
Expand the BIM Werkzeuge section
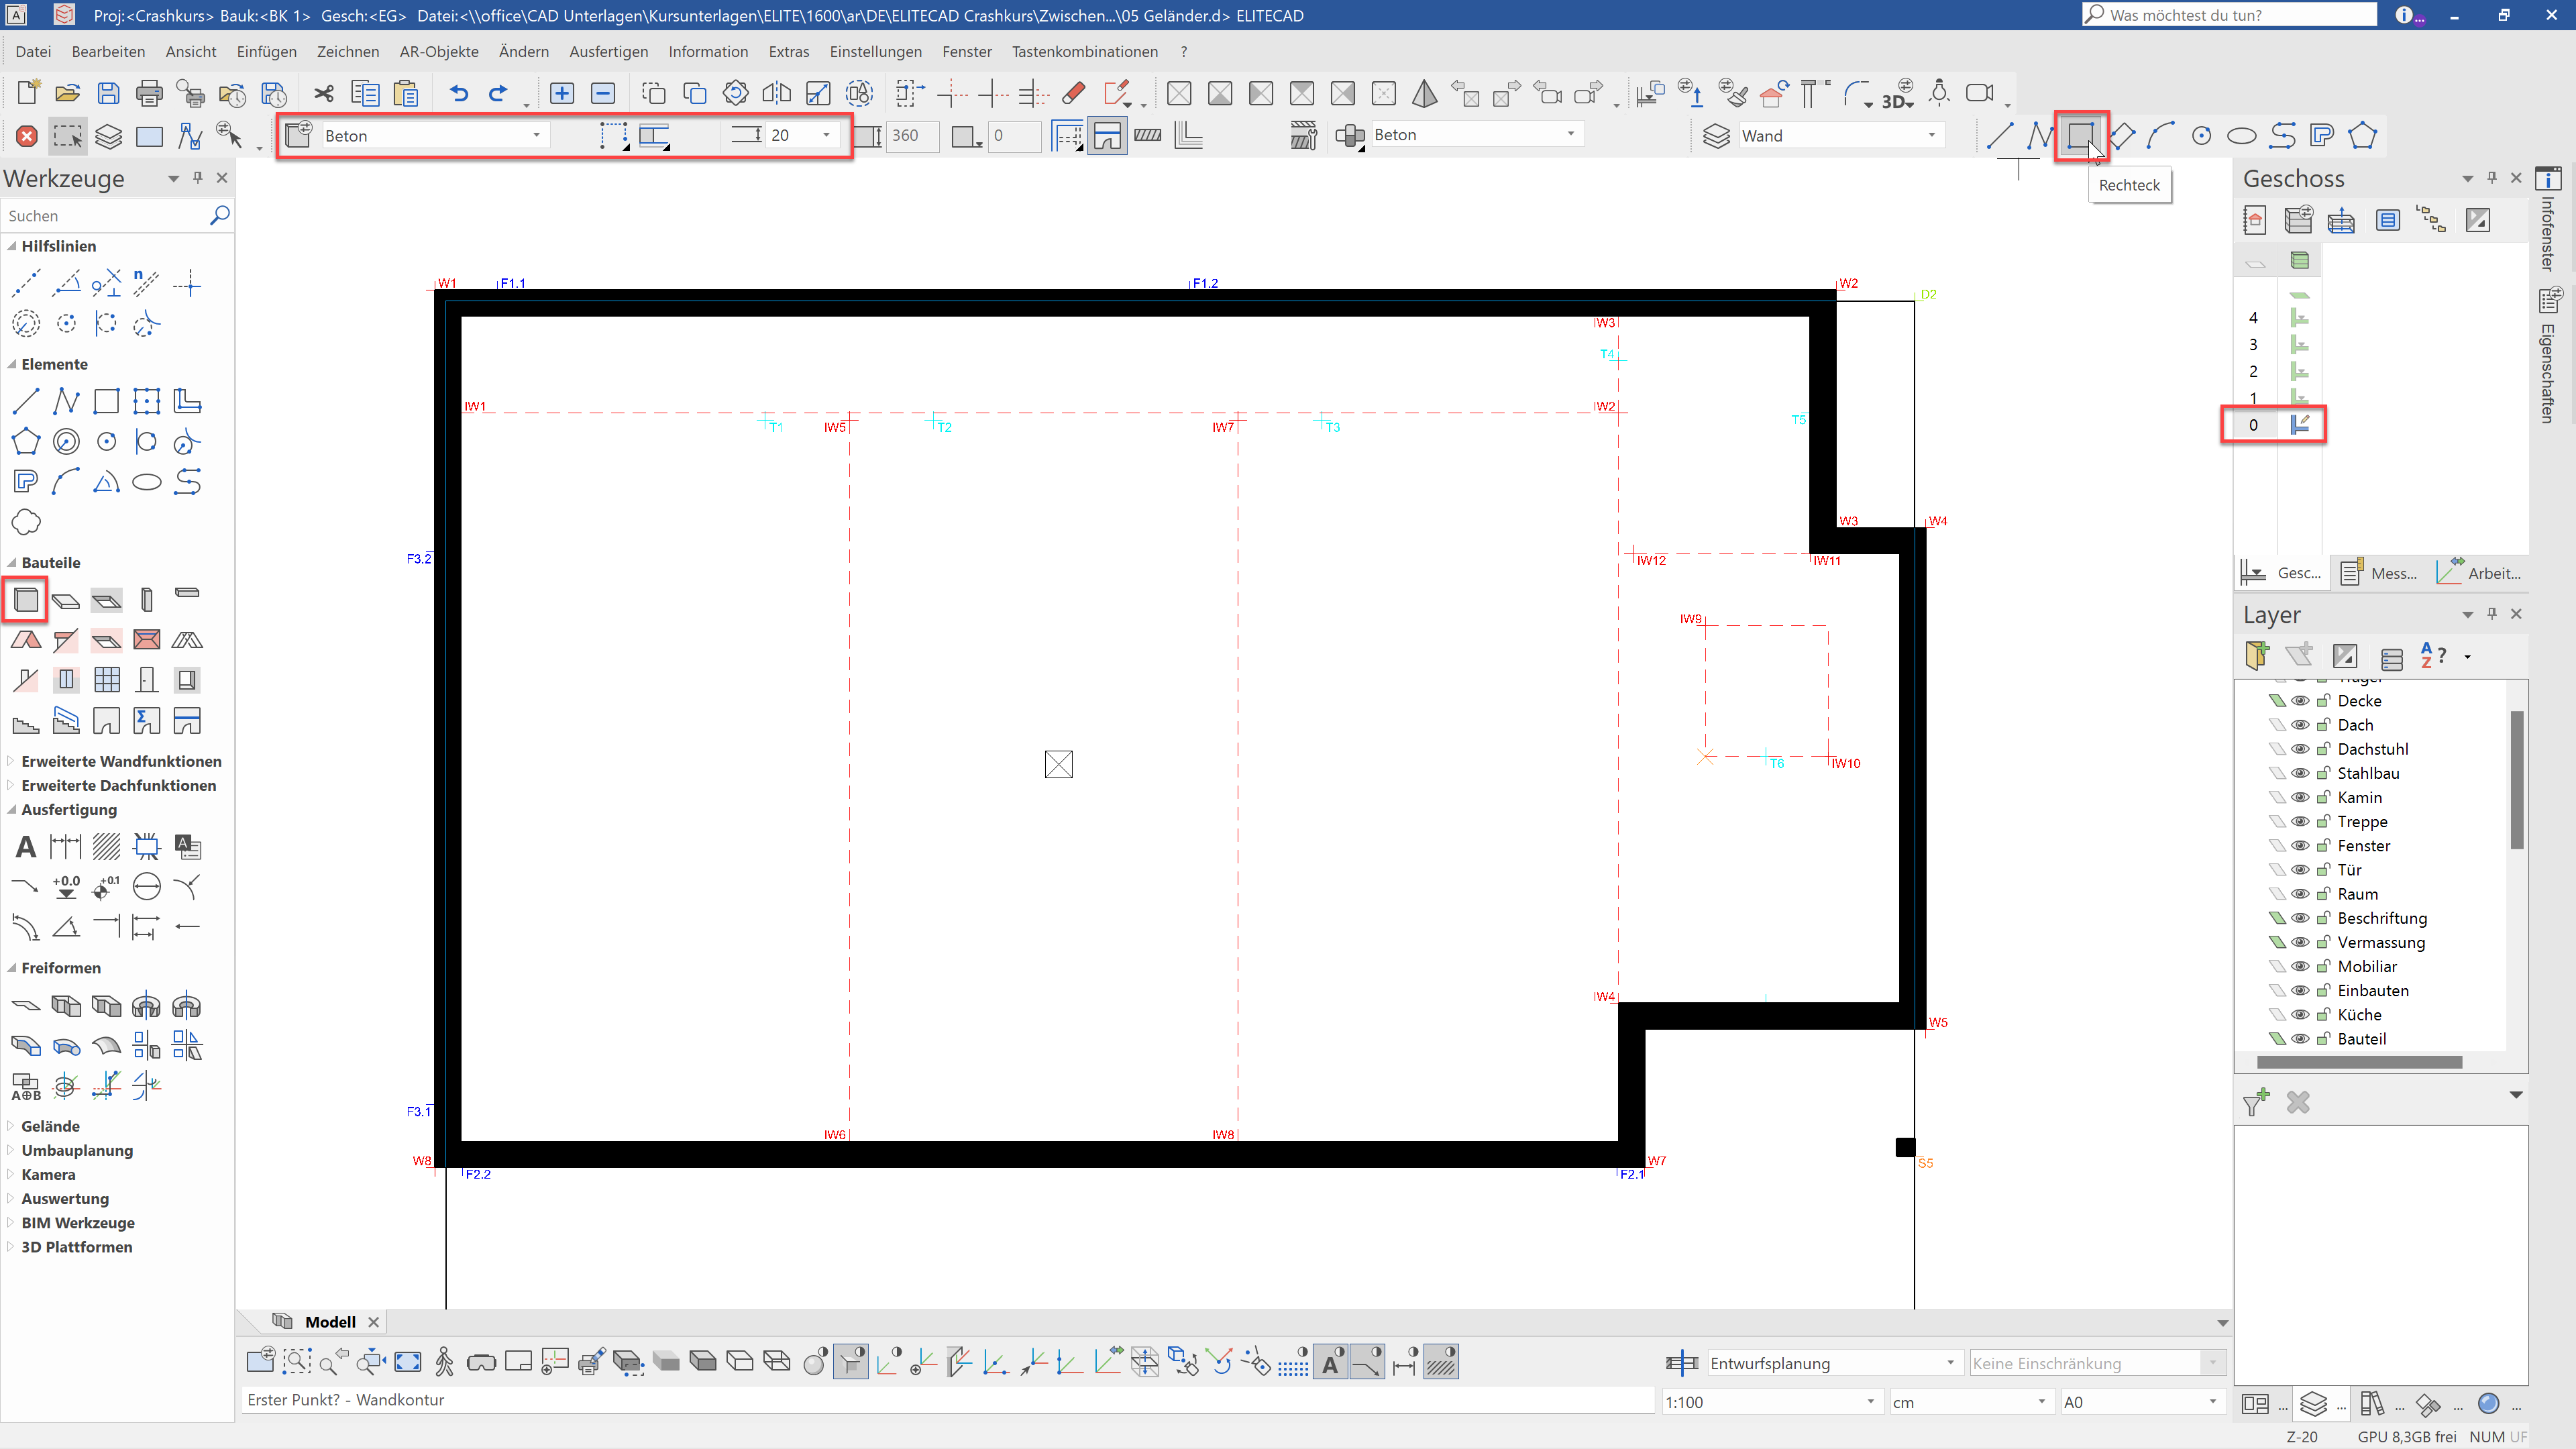11,1222
